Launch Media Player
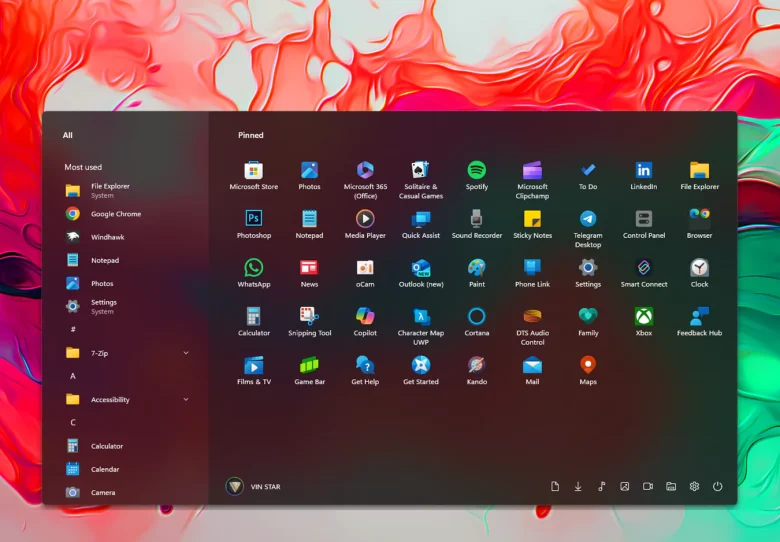 (365, 224)
